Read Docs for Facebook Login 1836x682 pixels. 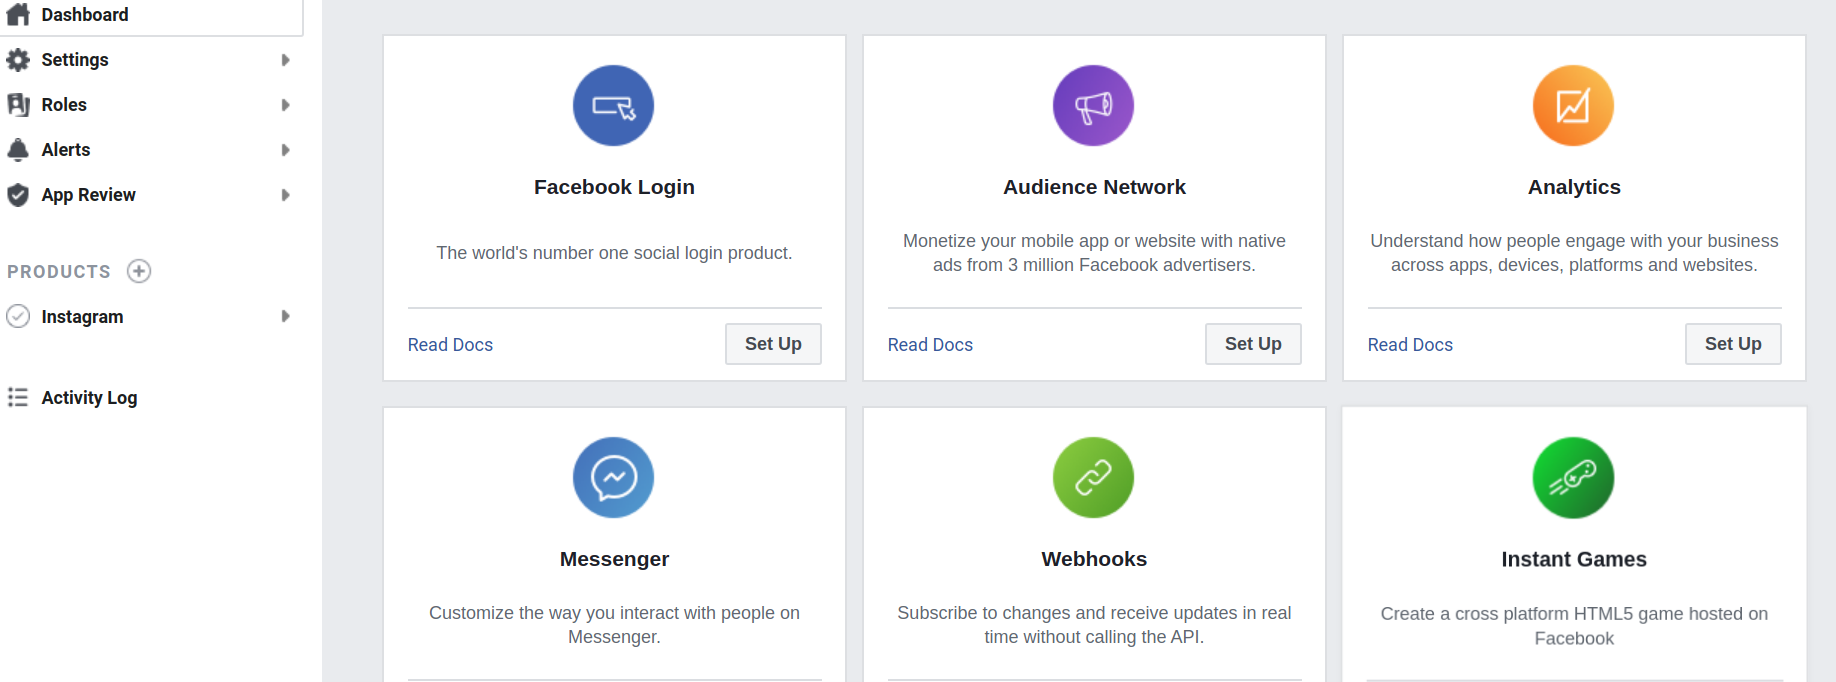tap(450, 345)
